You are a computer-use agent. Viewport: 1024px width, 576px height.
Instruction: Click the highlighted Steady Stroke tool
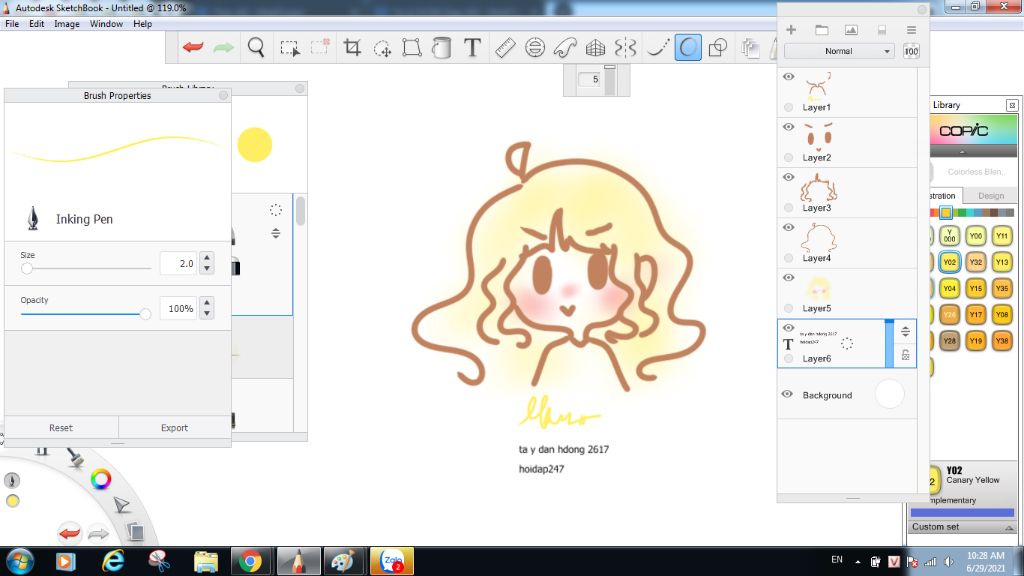[x=688, y=48]
